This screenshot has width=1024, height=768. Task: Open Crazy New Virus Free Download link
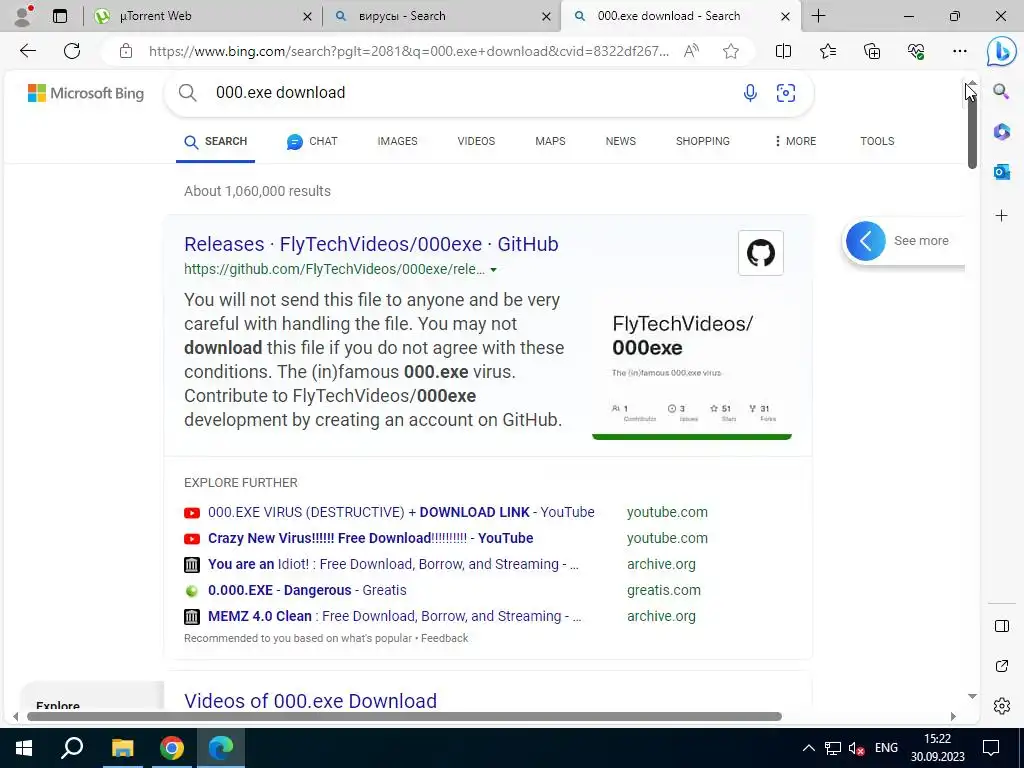tap(370, 538)
